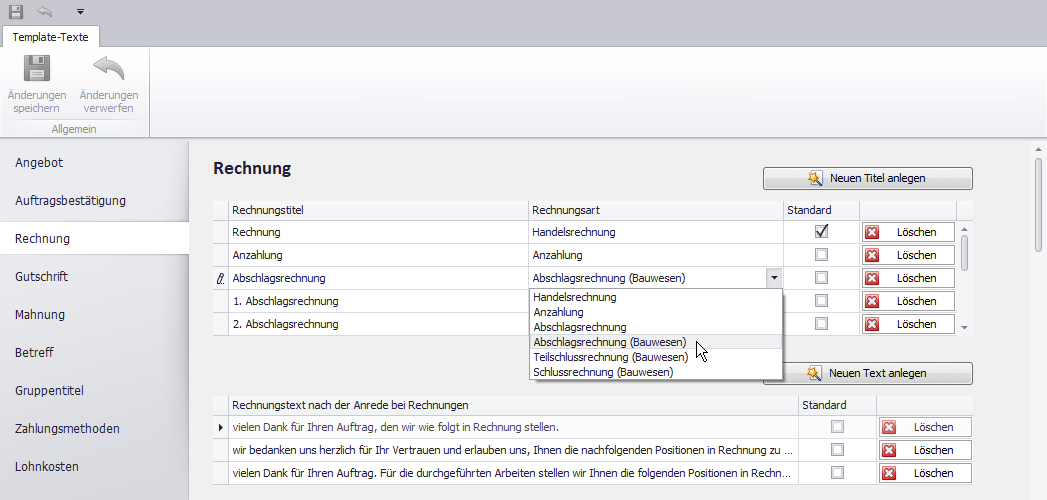Choose Schlussrechnung (Bauwesen) in the list
Image resolution: width=1047 pixels, height=500 pixels.
pyautogui.click(x=603, y=372)
